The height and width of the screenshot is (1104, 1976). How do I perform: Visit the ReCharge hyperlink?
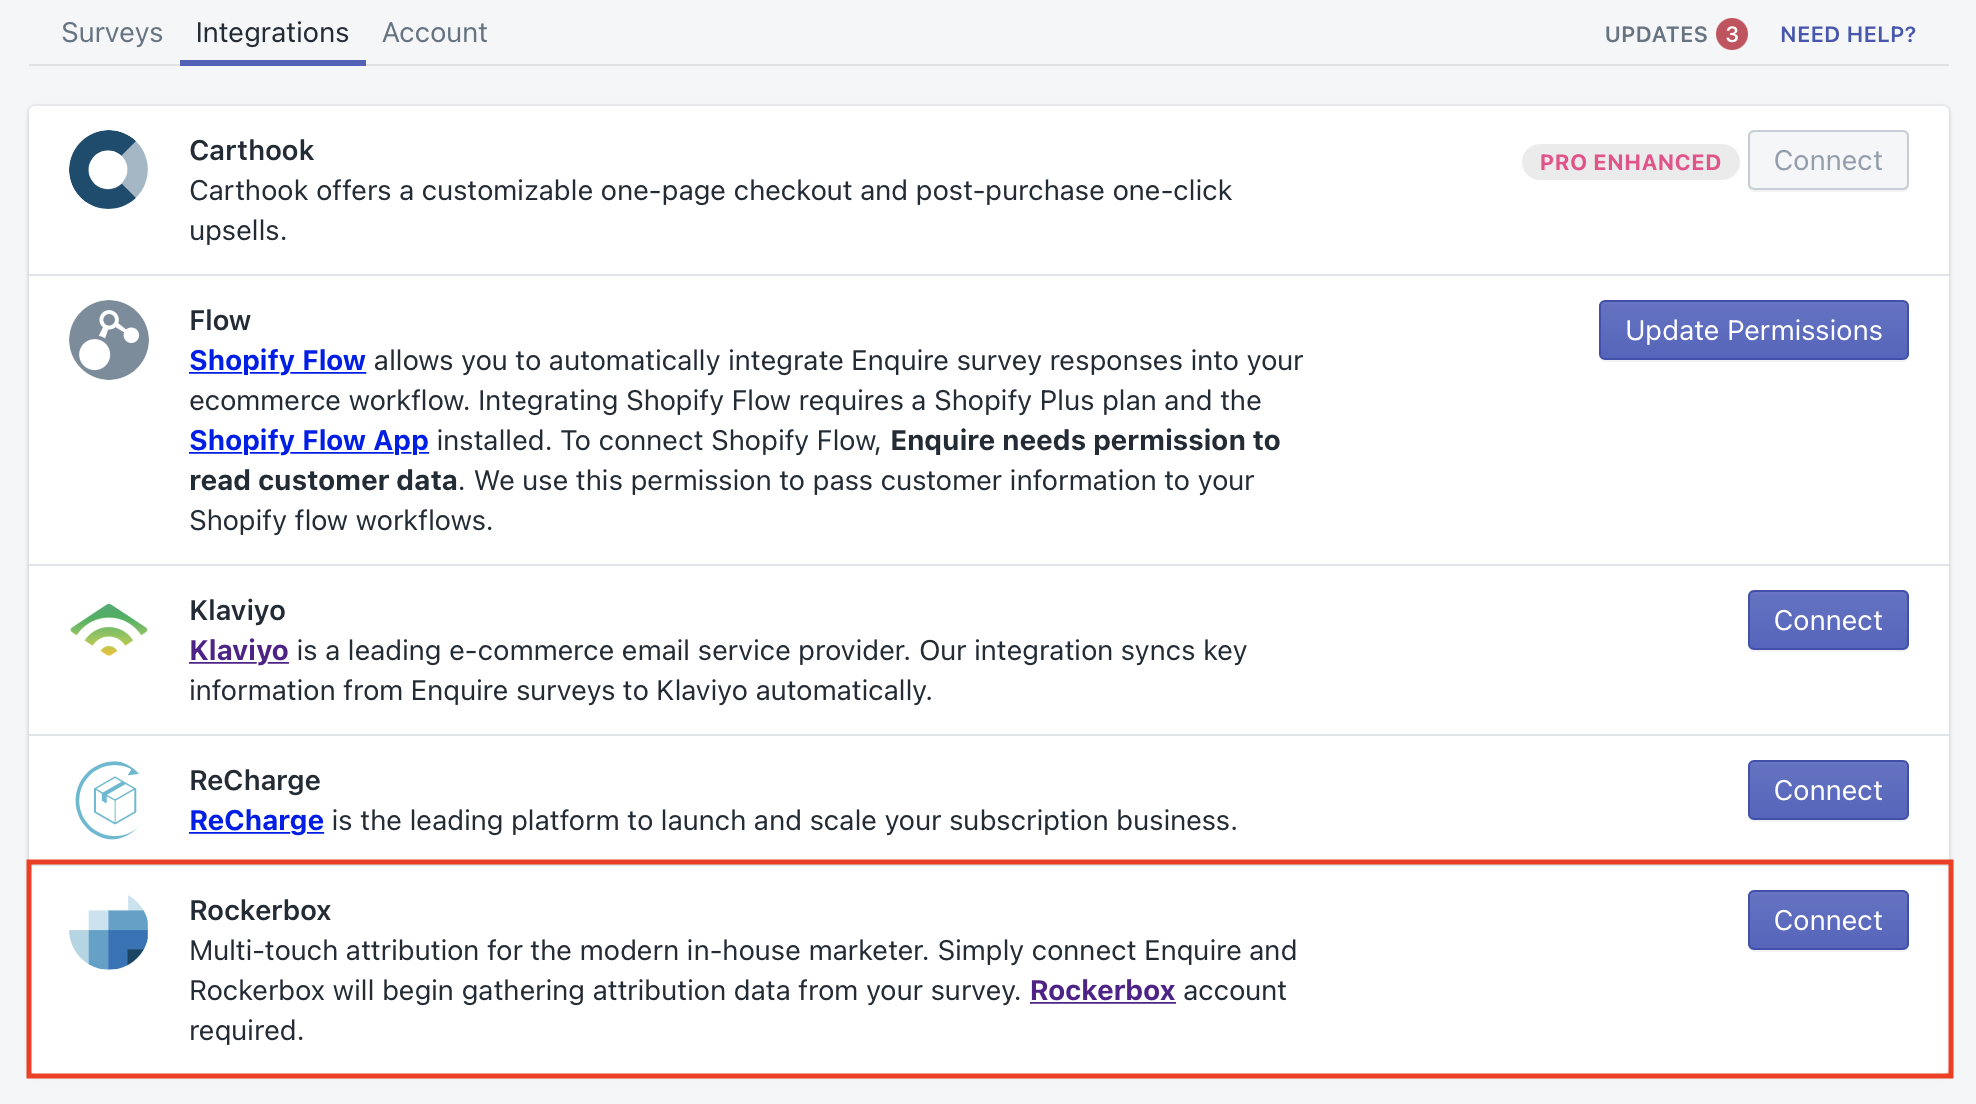coord(256,820)
